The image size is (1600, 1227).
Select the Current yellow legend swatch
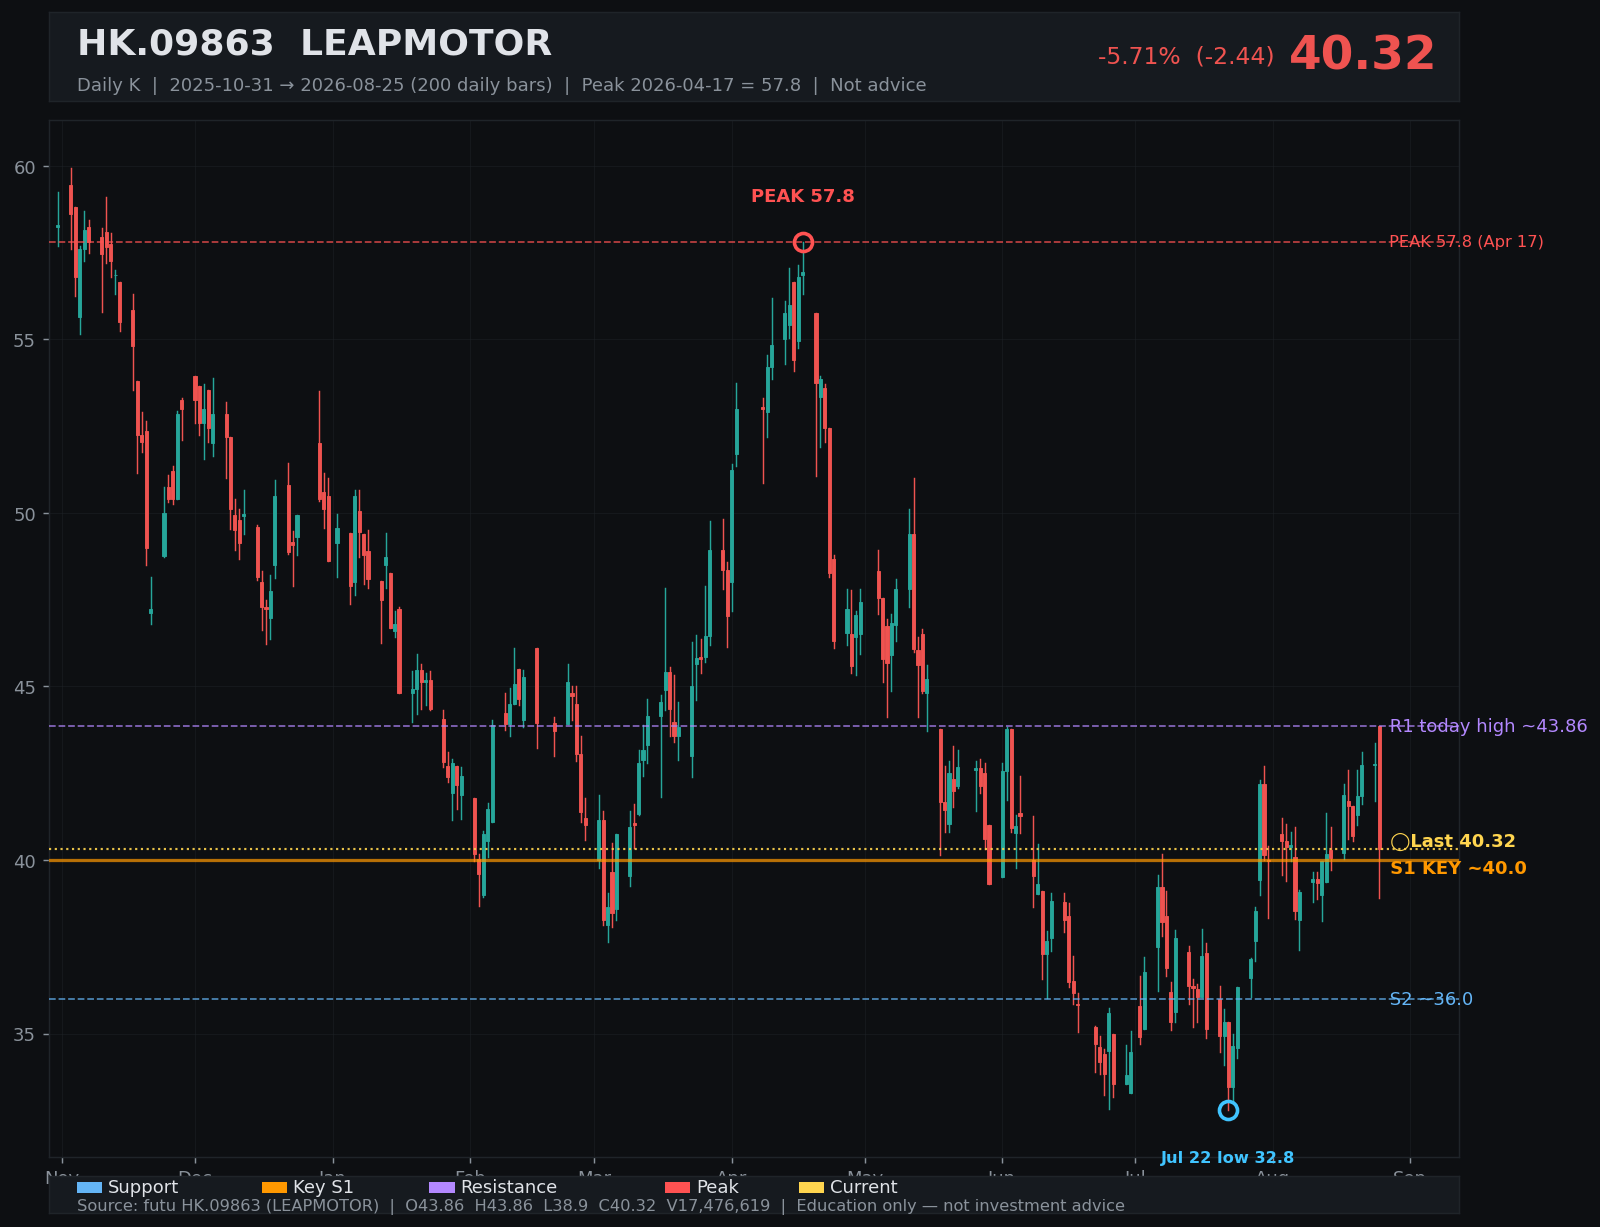811,1187
